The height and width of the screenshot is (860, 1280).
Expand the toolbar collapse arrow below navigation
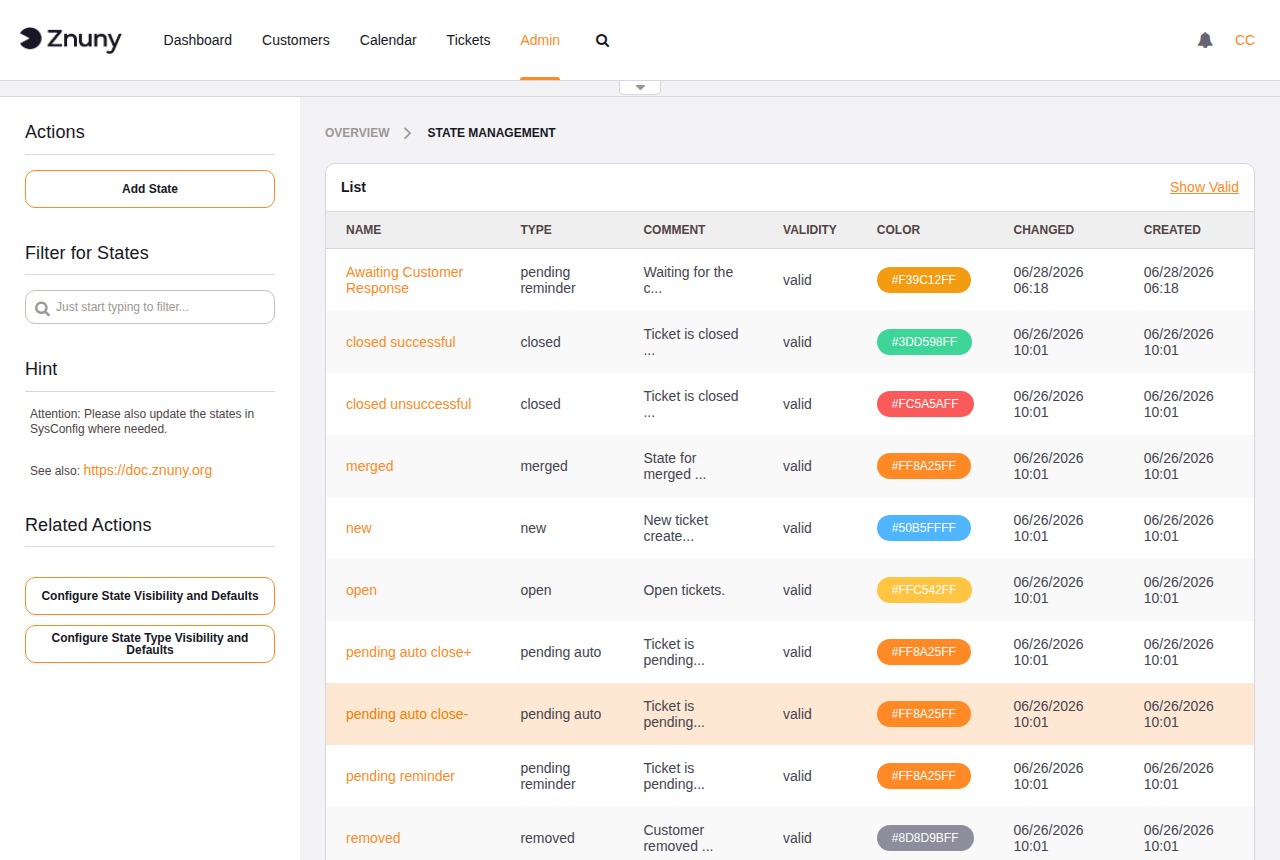click(640, 87)
